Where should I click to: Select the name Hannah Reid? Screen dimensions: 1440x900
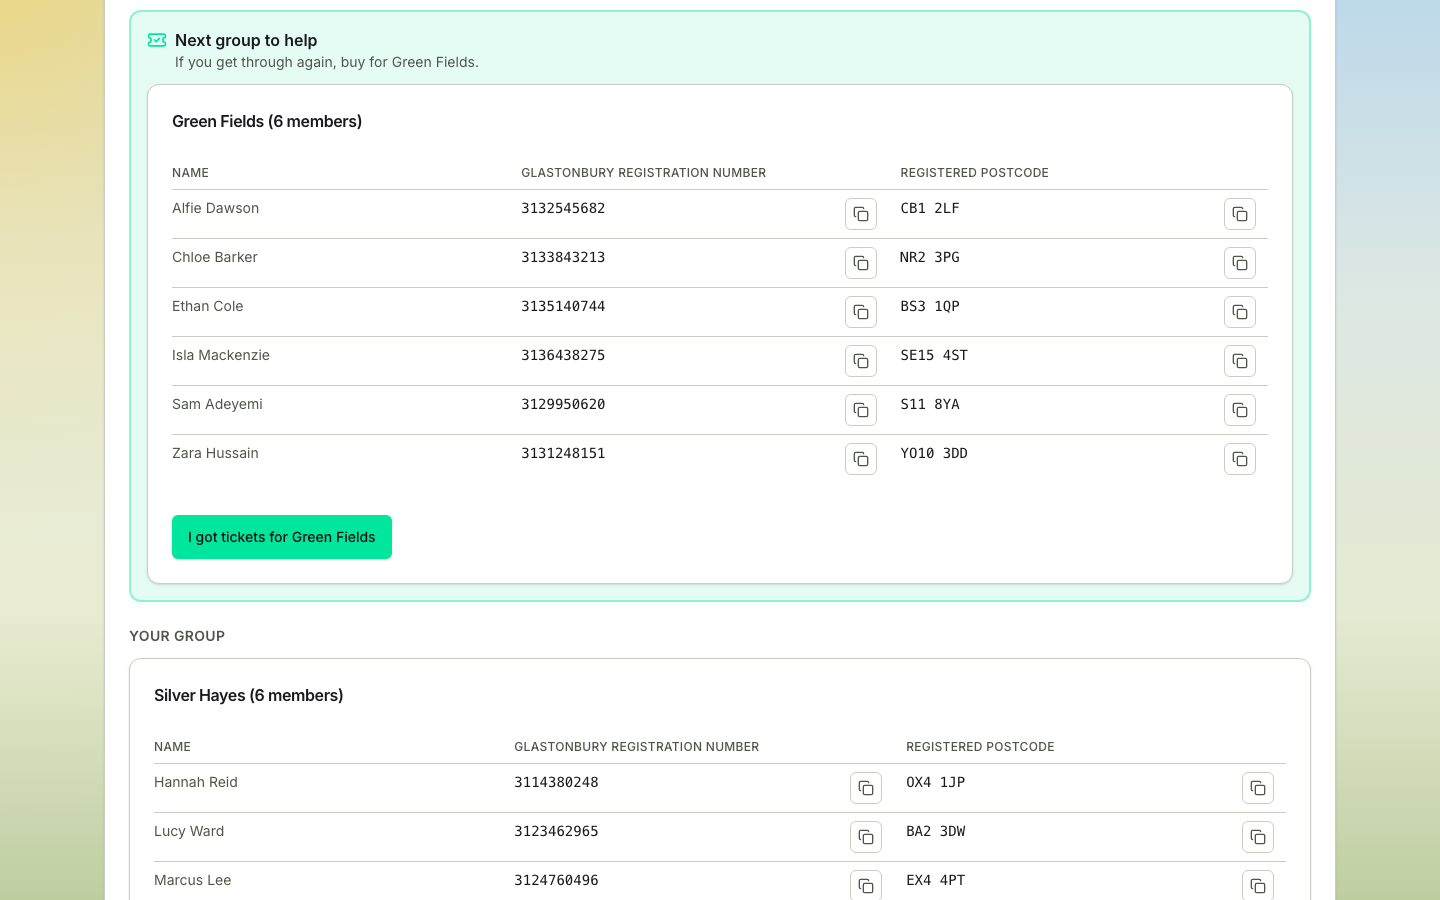[x=196, y=782]
